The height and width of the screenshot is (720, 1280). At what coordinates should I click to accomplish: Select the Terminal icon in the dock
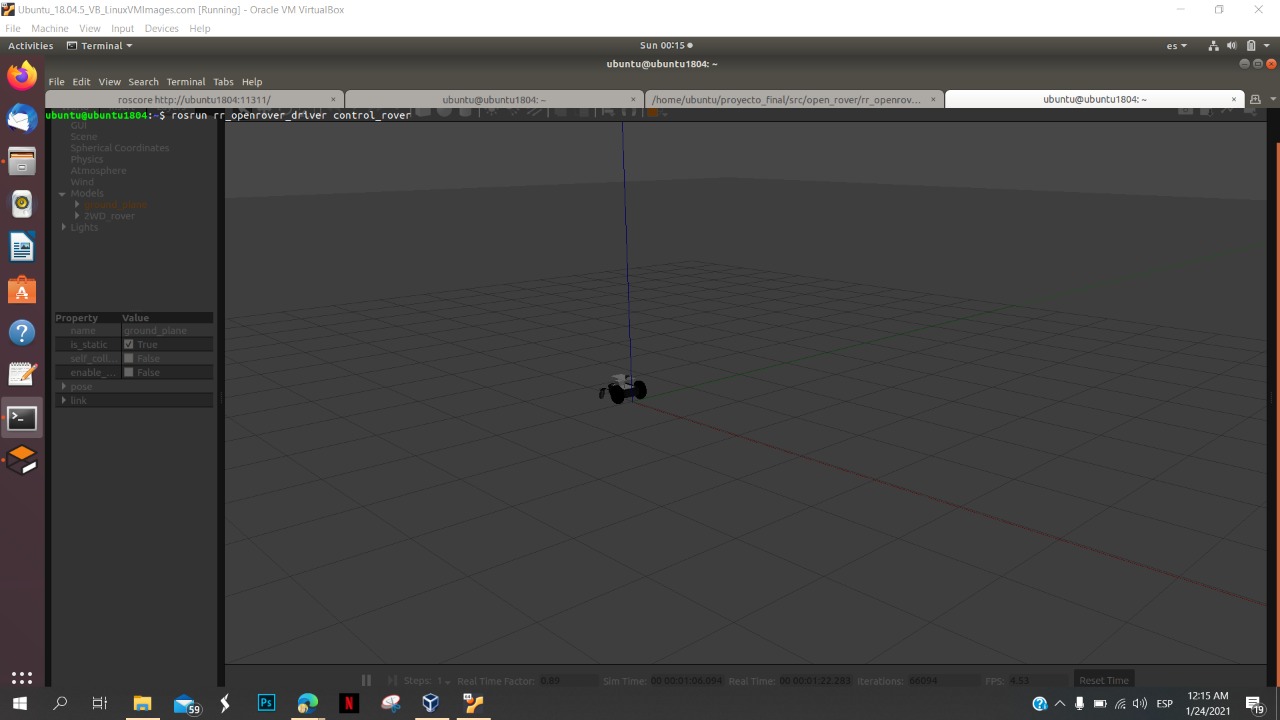pyautogui.click(x=22, y=418)
